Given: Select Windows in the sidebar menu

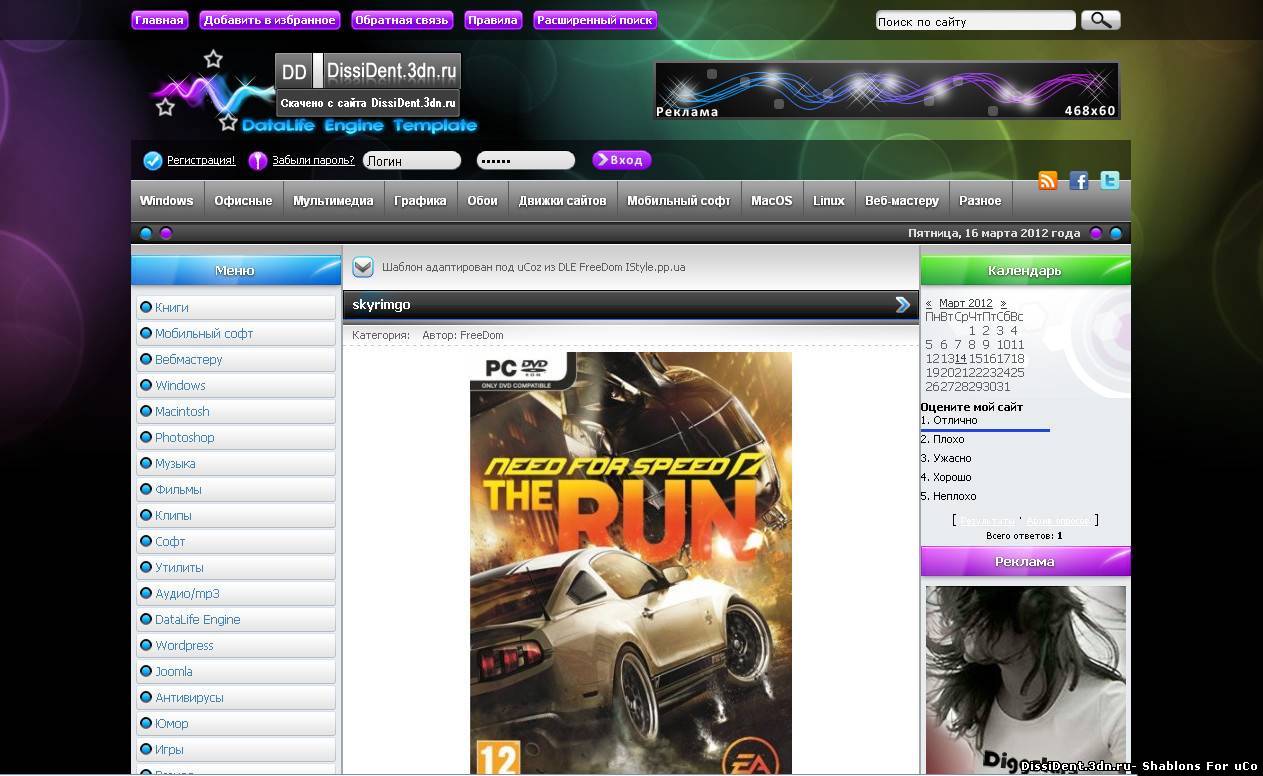Looking at the screenshot, I should click(236, 385).
